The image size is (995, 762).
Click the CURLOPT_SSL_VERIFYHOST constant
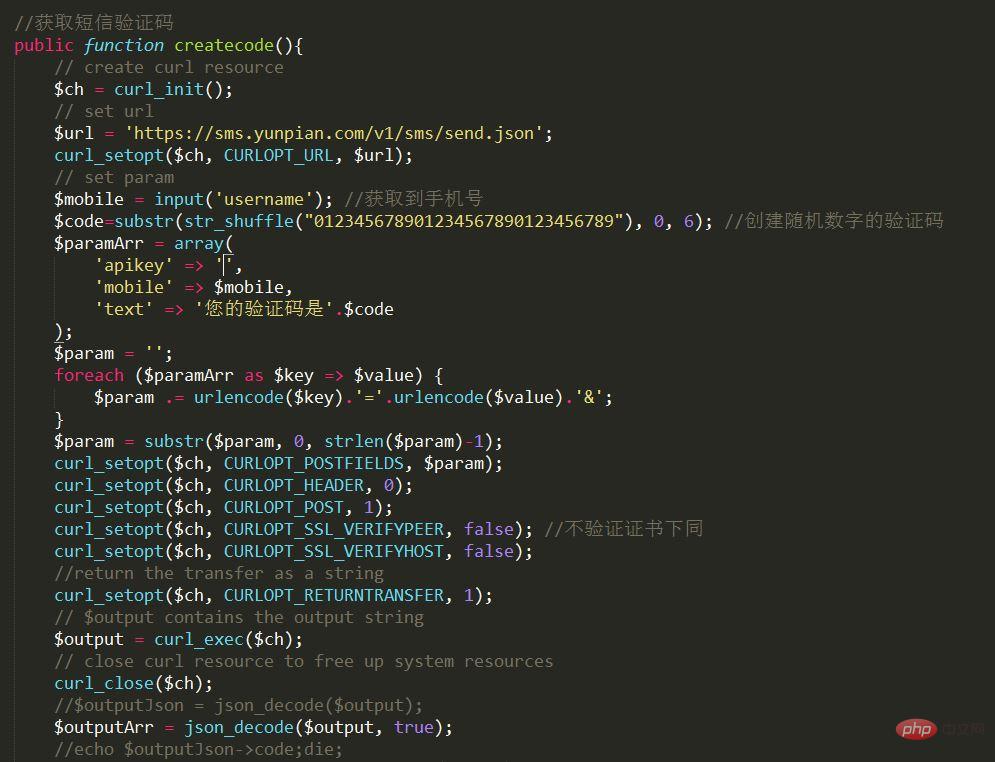pyautogui.click(x=334, y=551)
